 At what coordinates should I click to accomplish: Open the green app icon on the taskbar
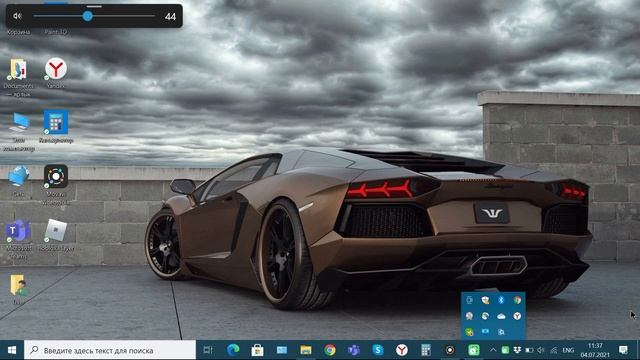(473, 350)
